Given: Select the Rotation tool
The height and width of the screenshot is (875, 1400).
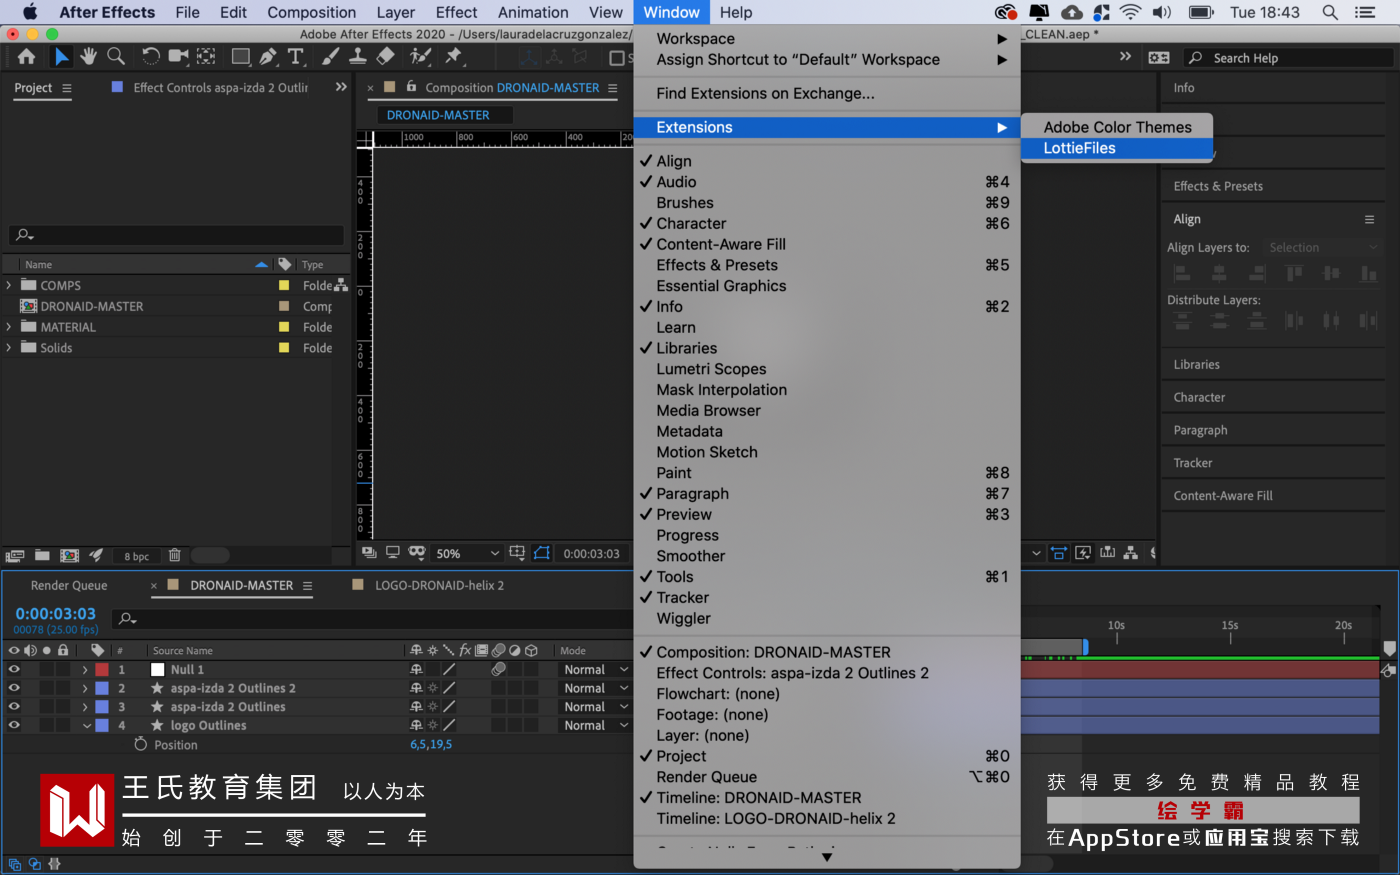Looking at the screenshot, I should 150,56.
